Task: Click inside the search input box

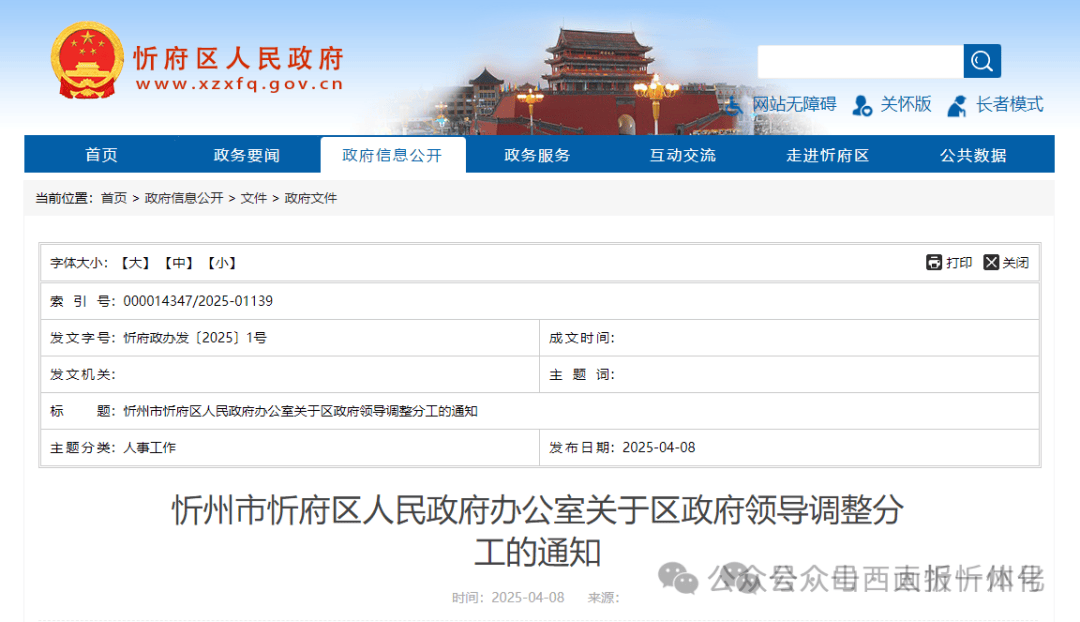Action: coord(860,61)
